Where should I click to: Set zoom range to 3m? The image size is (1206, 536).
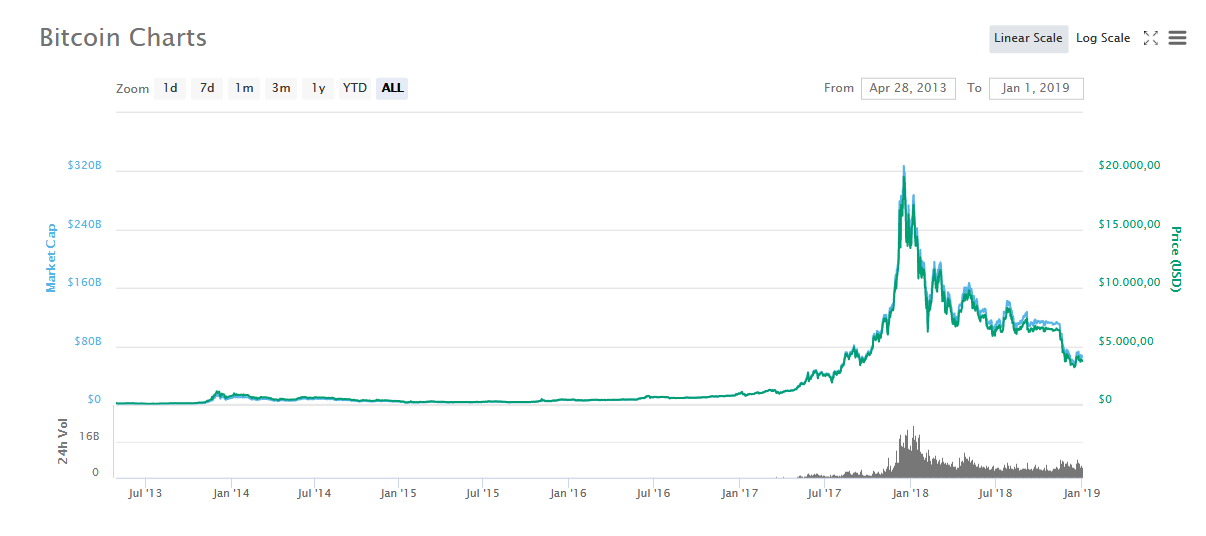pyautogui.click(x=281, y=88)
